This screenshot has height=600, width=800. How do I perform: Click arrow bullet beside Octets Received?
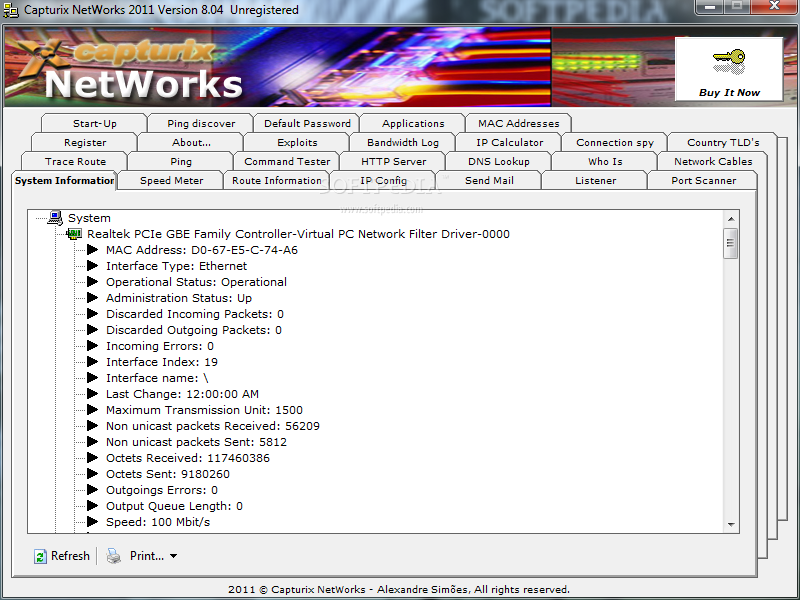[x=92, y=458]
